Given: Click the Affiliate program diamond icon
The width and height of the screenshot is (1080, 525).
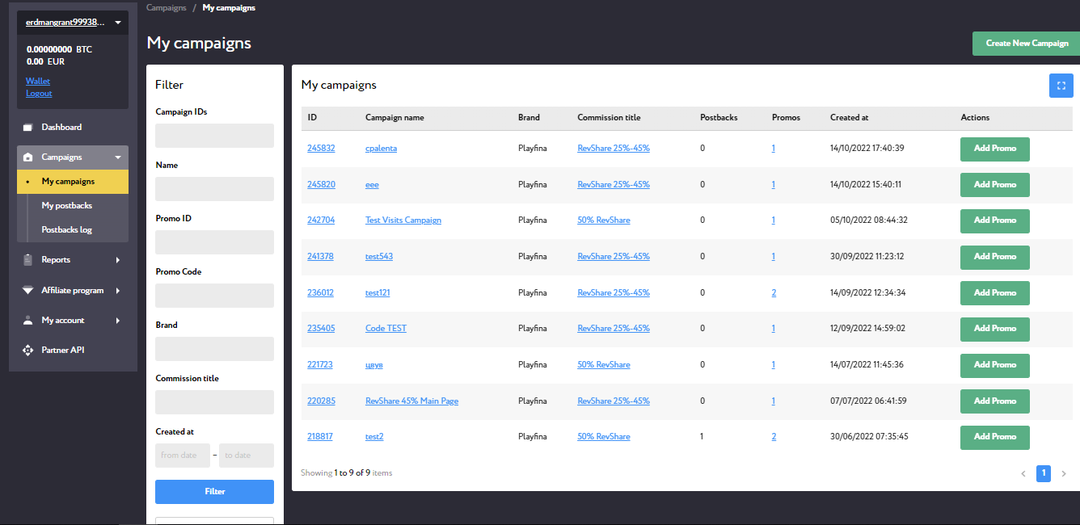Looking at the screenshot, I should tap(28, 291).
